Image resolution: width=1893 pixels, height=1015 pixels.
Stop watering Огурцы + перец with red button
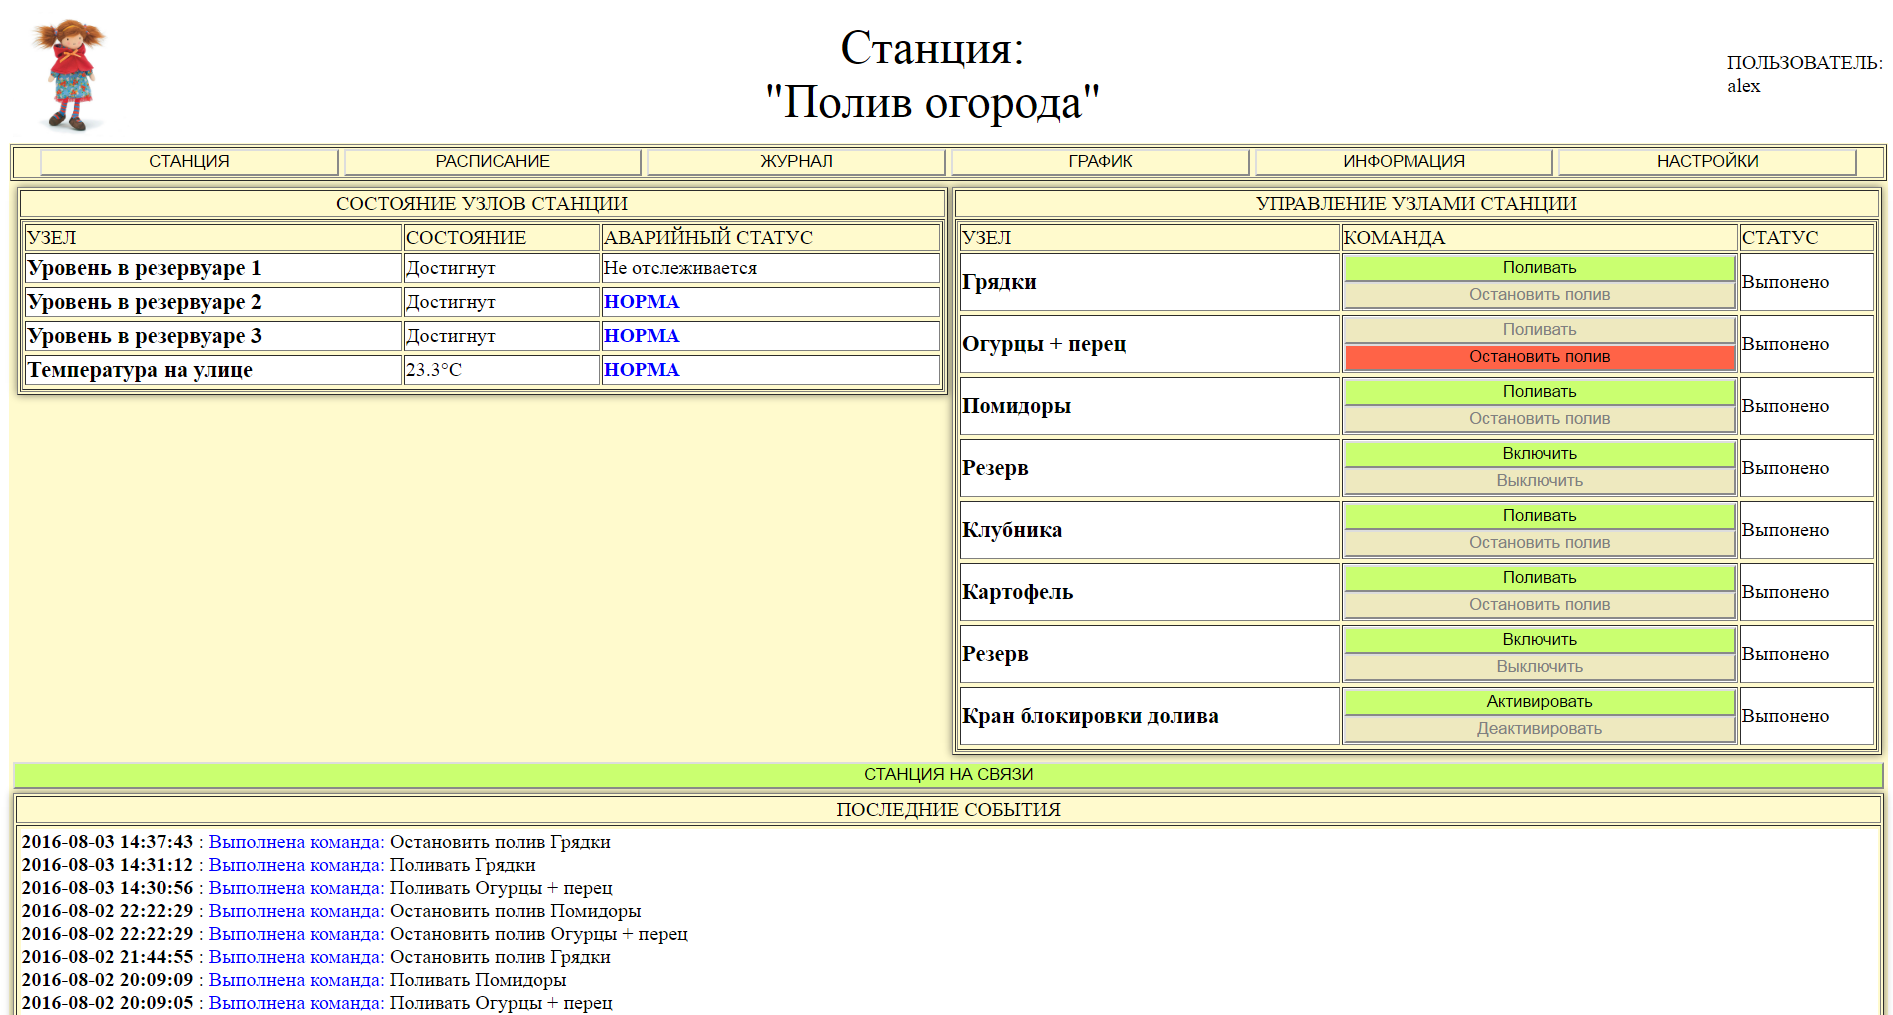click(x=1538, y=357)
